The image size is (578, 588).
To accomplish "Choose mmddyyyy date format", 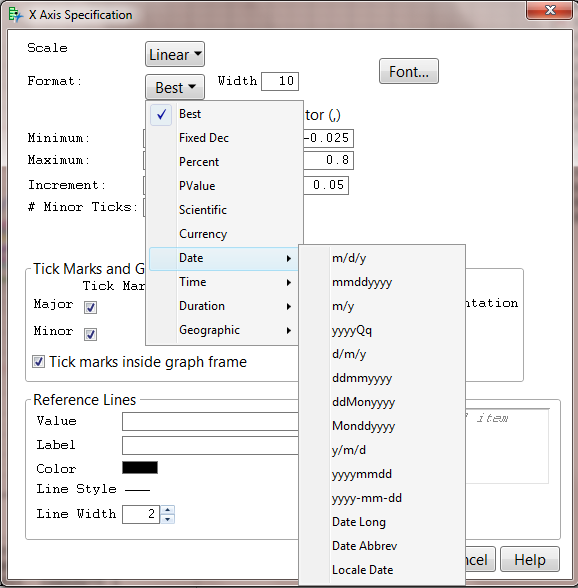I will pyautogui.click(x=382, y=282).
